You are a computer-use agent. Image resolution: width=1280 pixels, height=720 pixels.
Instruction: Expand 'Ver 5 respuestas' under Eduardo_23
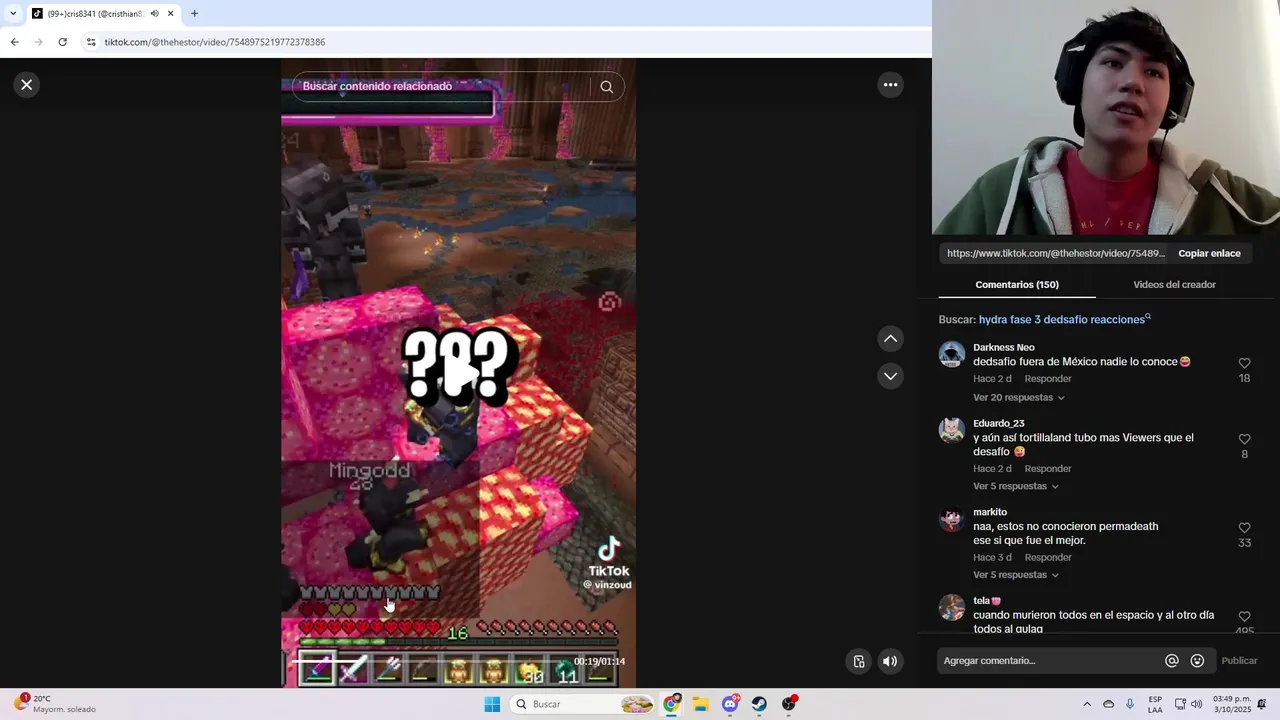[1016, 487]
